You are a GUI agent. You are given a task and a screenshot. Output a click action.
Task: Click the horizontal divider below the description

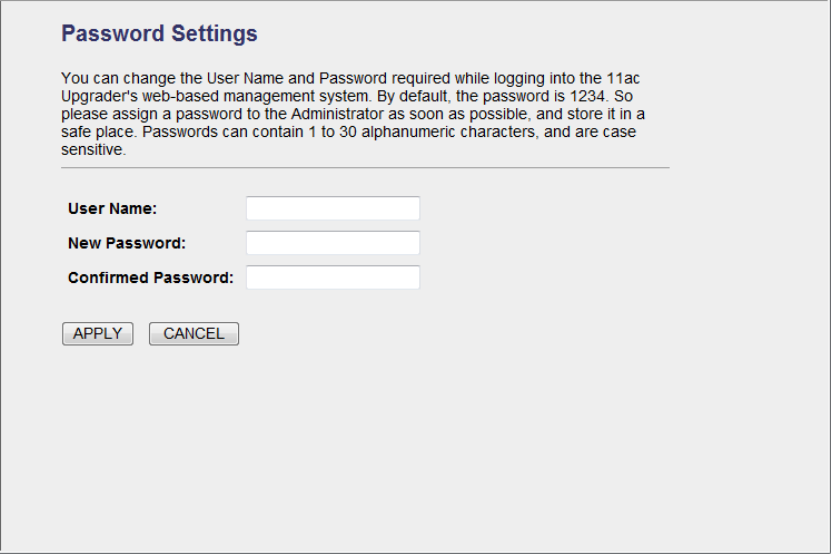[365, 168]
